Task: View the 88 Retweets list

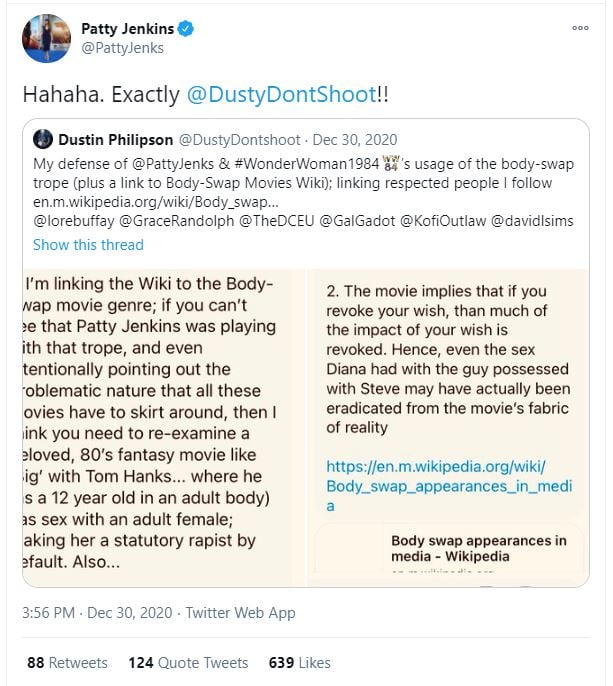Action: pyautogui.click(x=67, y=662)
